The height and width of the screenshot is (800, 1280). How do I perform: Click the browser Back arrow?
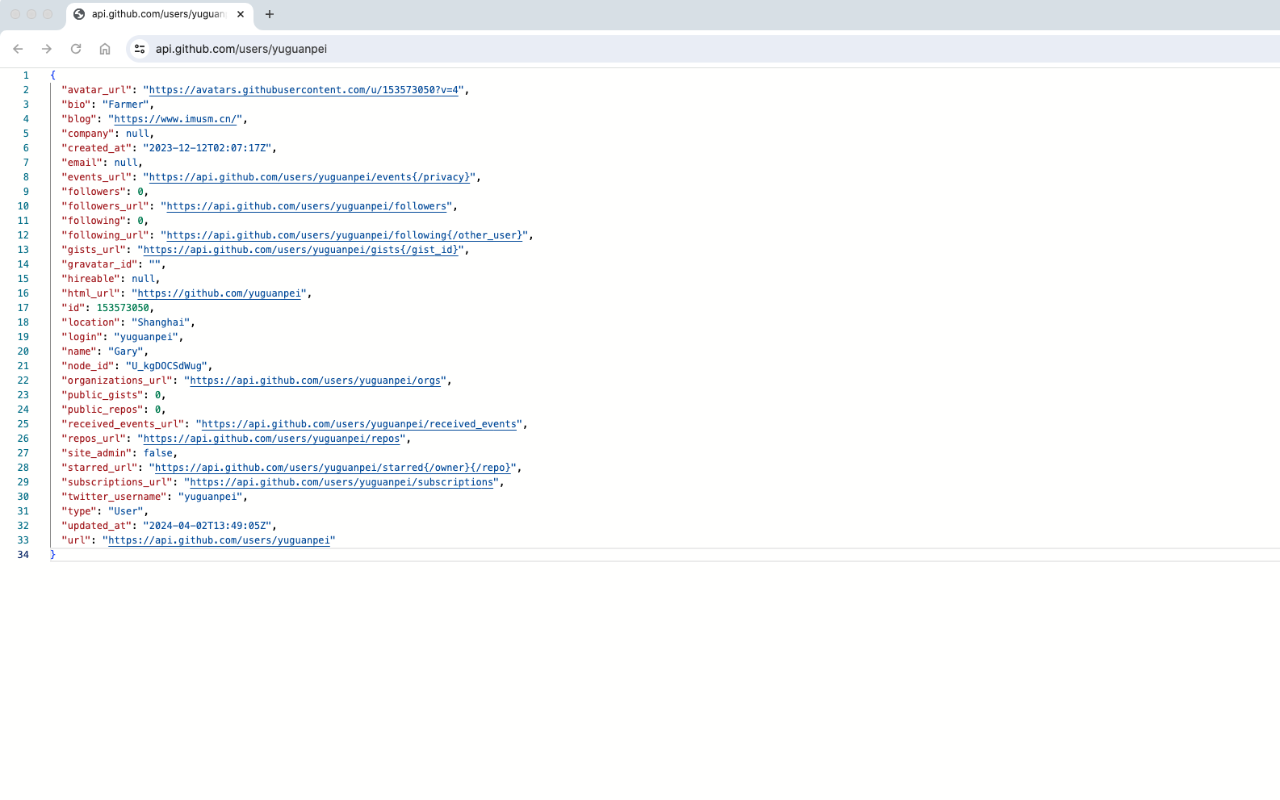coord(18,49)
